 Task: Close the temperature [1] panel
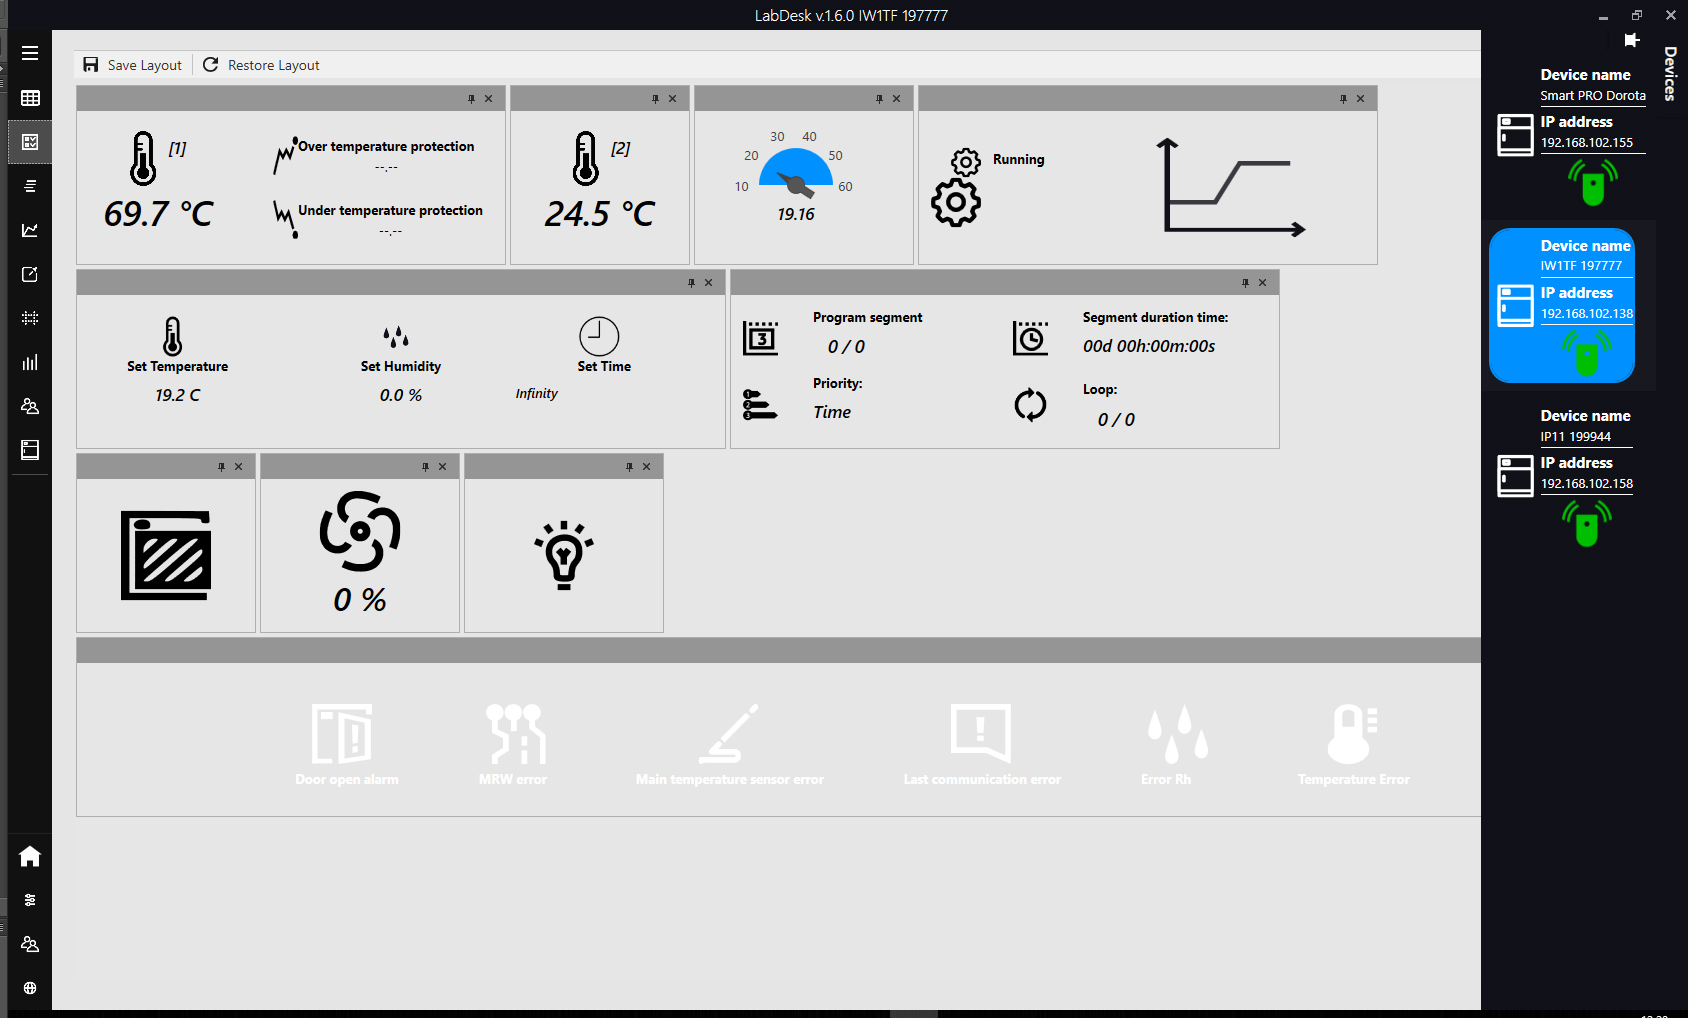click(x=488, y=99)
